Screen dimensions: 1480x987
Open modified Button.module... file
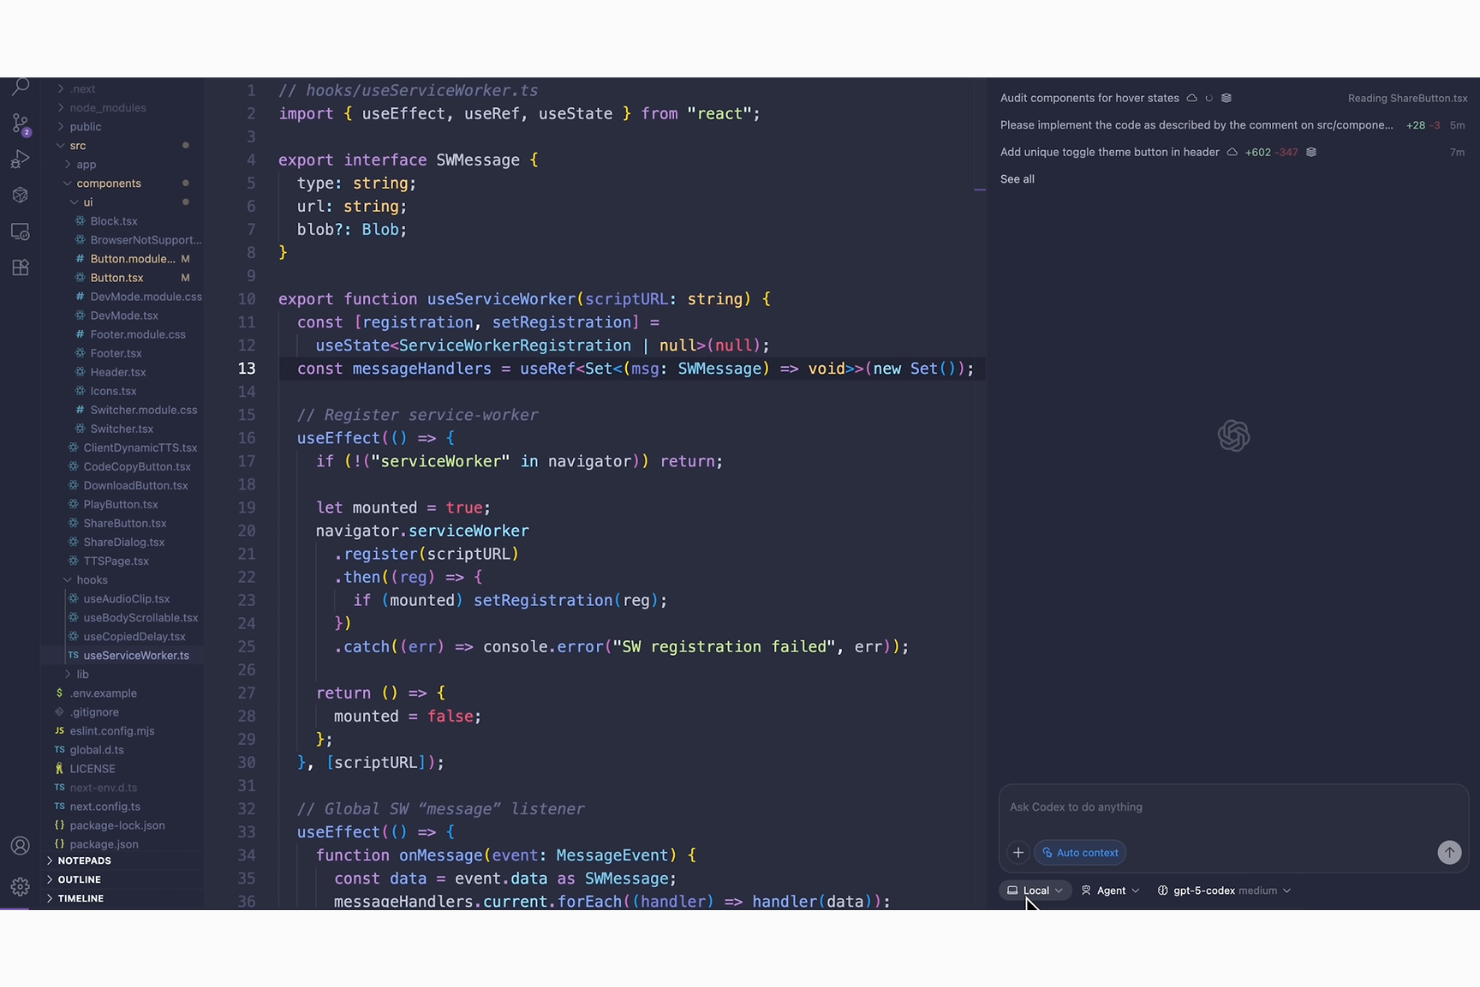132,259
